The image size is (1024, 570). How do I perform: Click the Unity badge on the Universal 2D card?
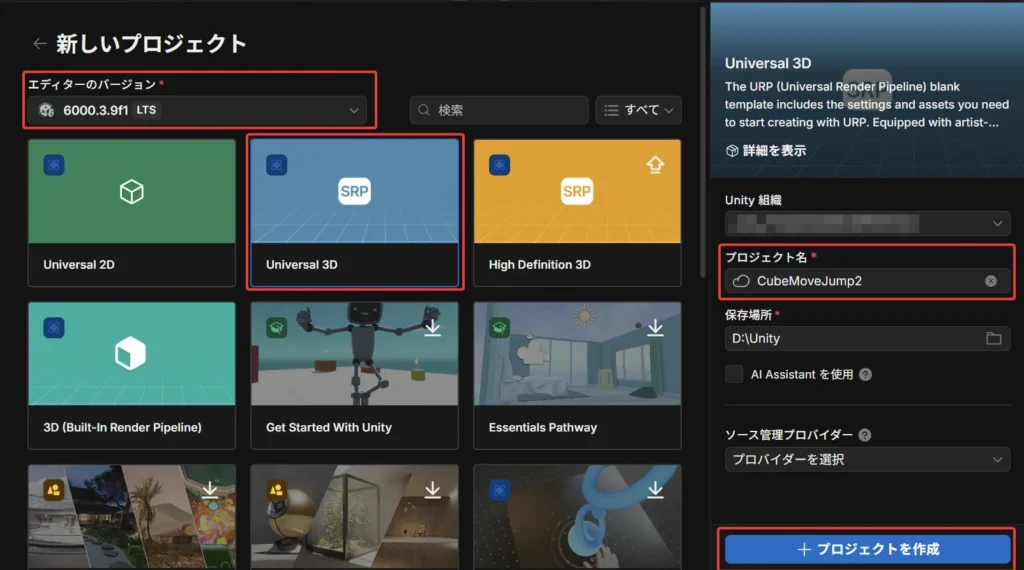click(x=54, y=165)
